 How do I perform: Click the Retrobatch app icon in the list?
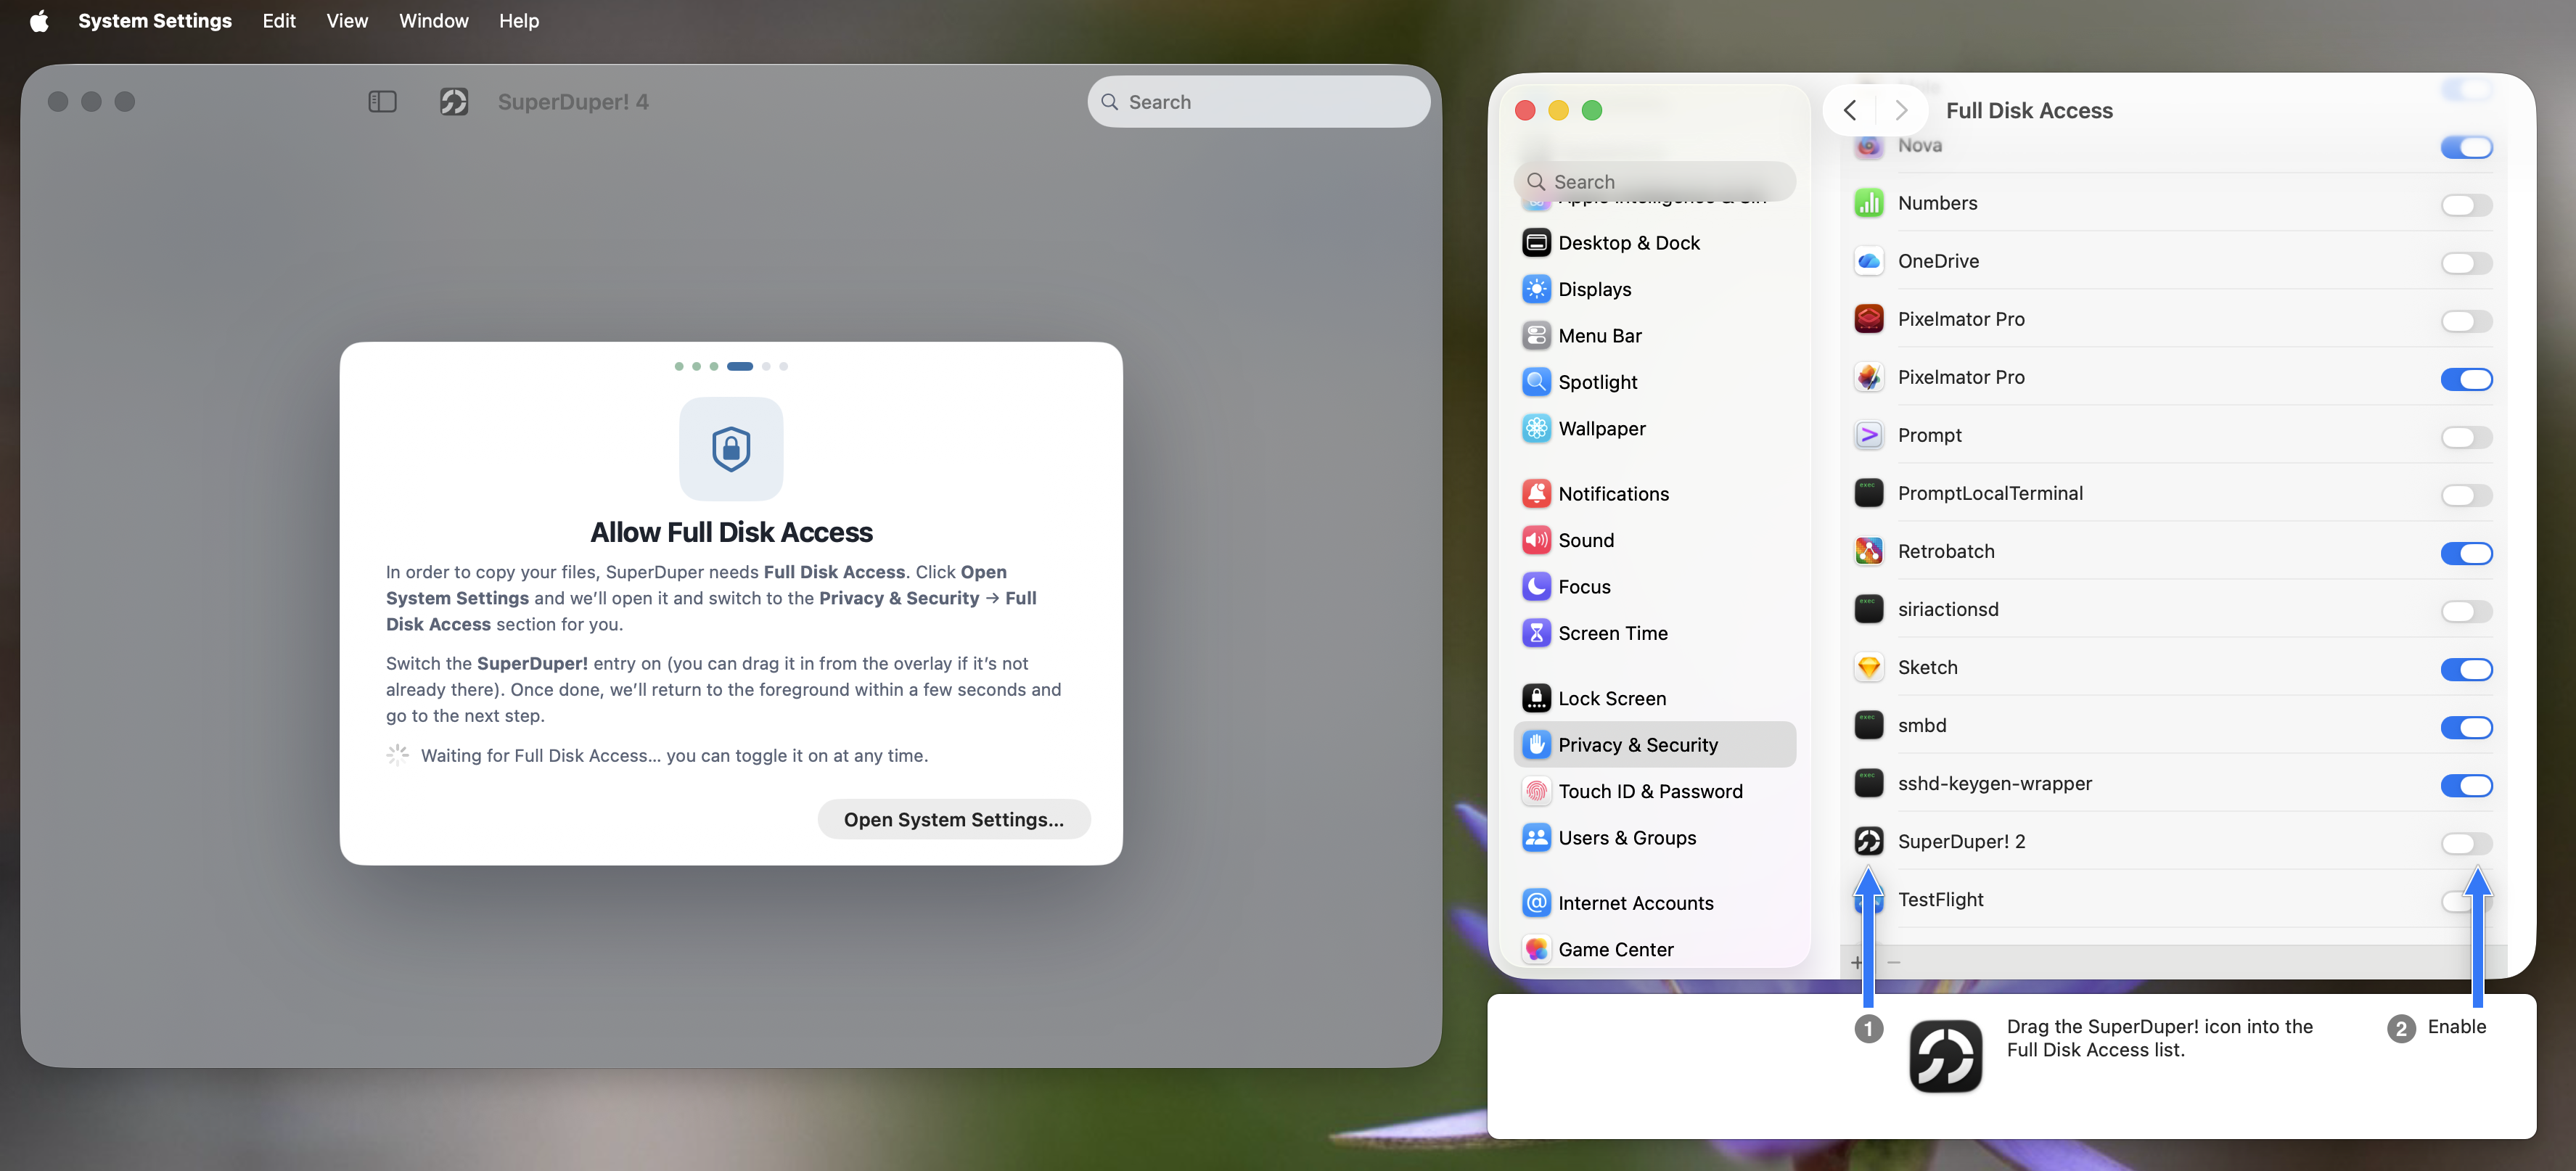tap(1868, 551)
